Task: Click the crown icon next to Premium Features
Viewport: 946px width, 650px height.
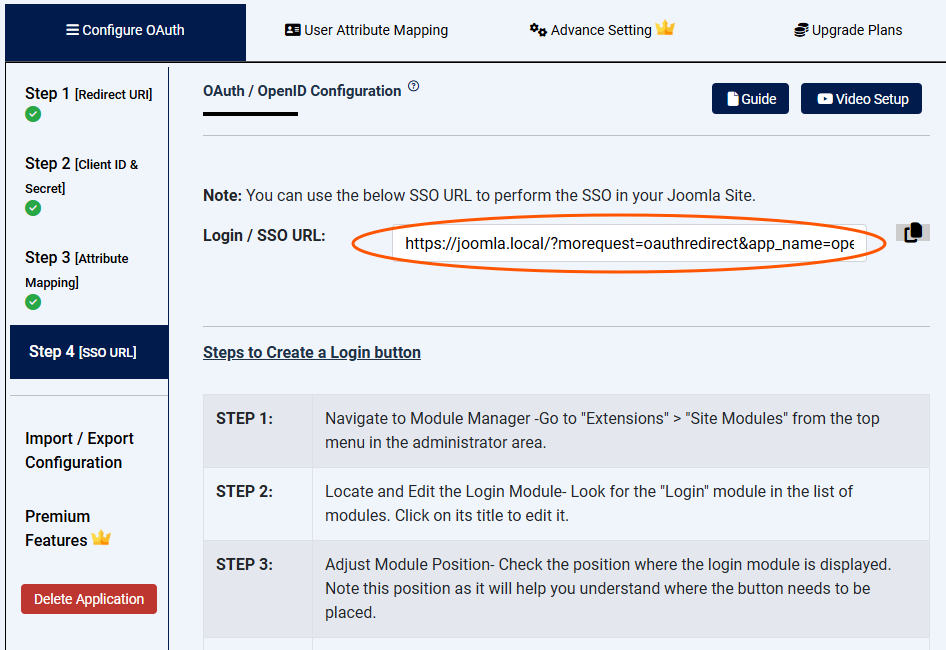Action: tap(101, 539)
